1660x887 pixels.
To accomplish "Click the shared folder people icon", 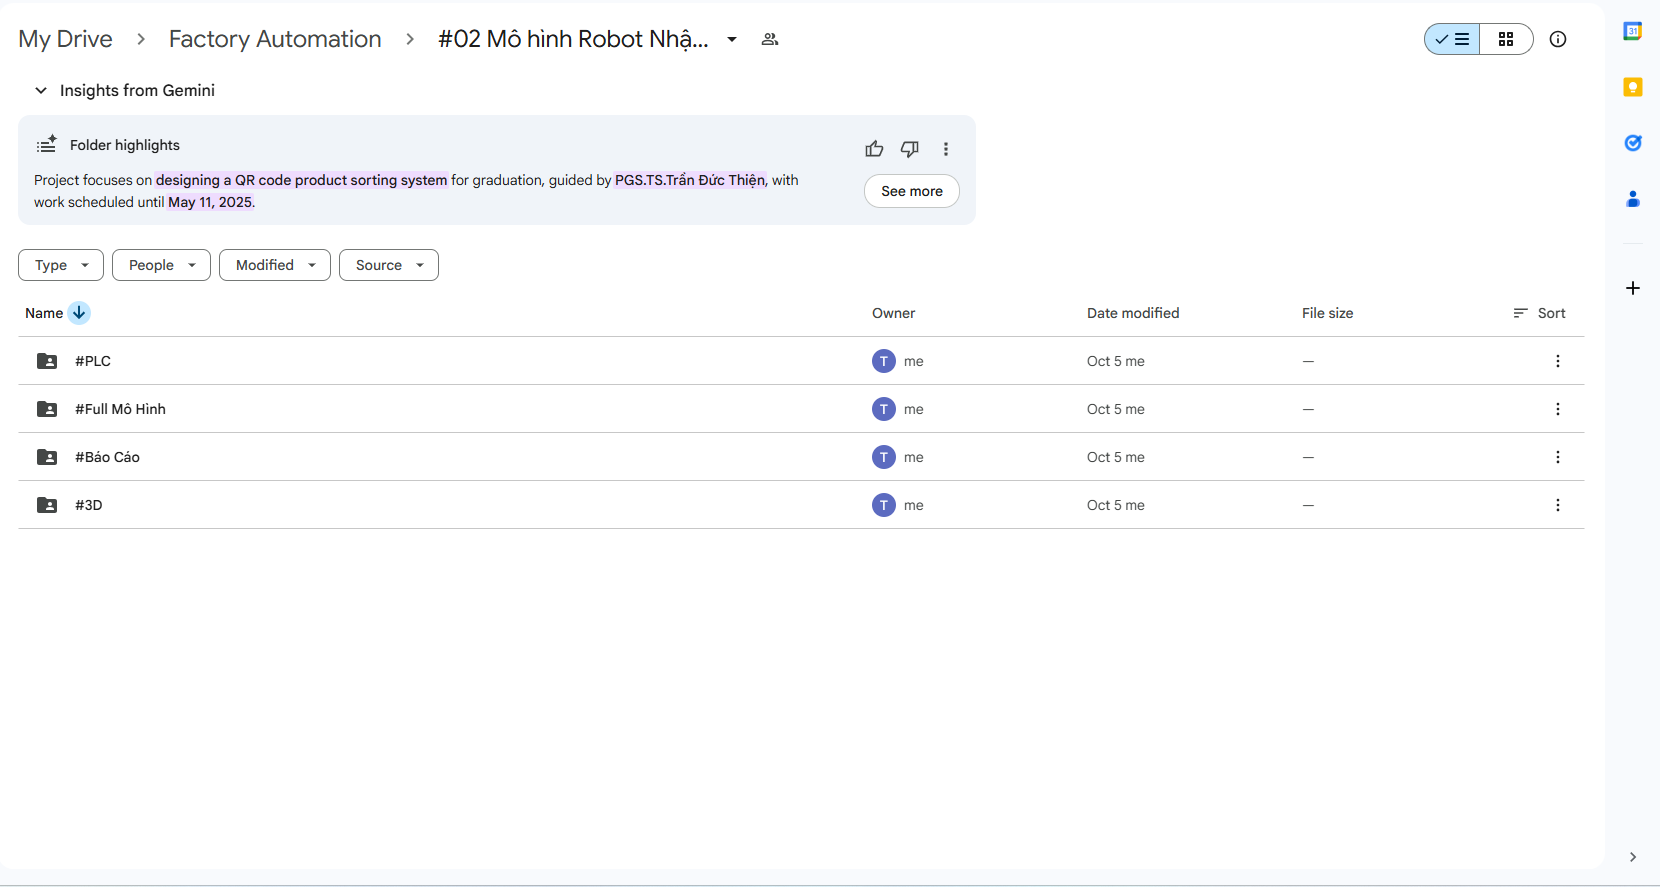I will point(769,39).
